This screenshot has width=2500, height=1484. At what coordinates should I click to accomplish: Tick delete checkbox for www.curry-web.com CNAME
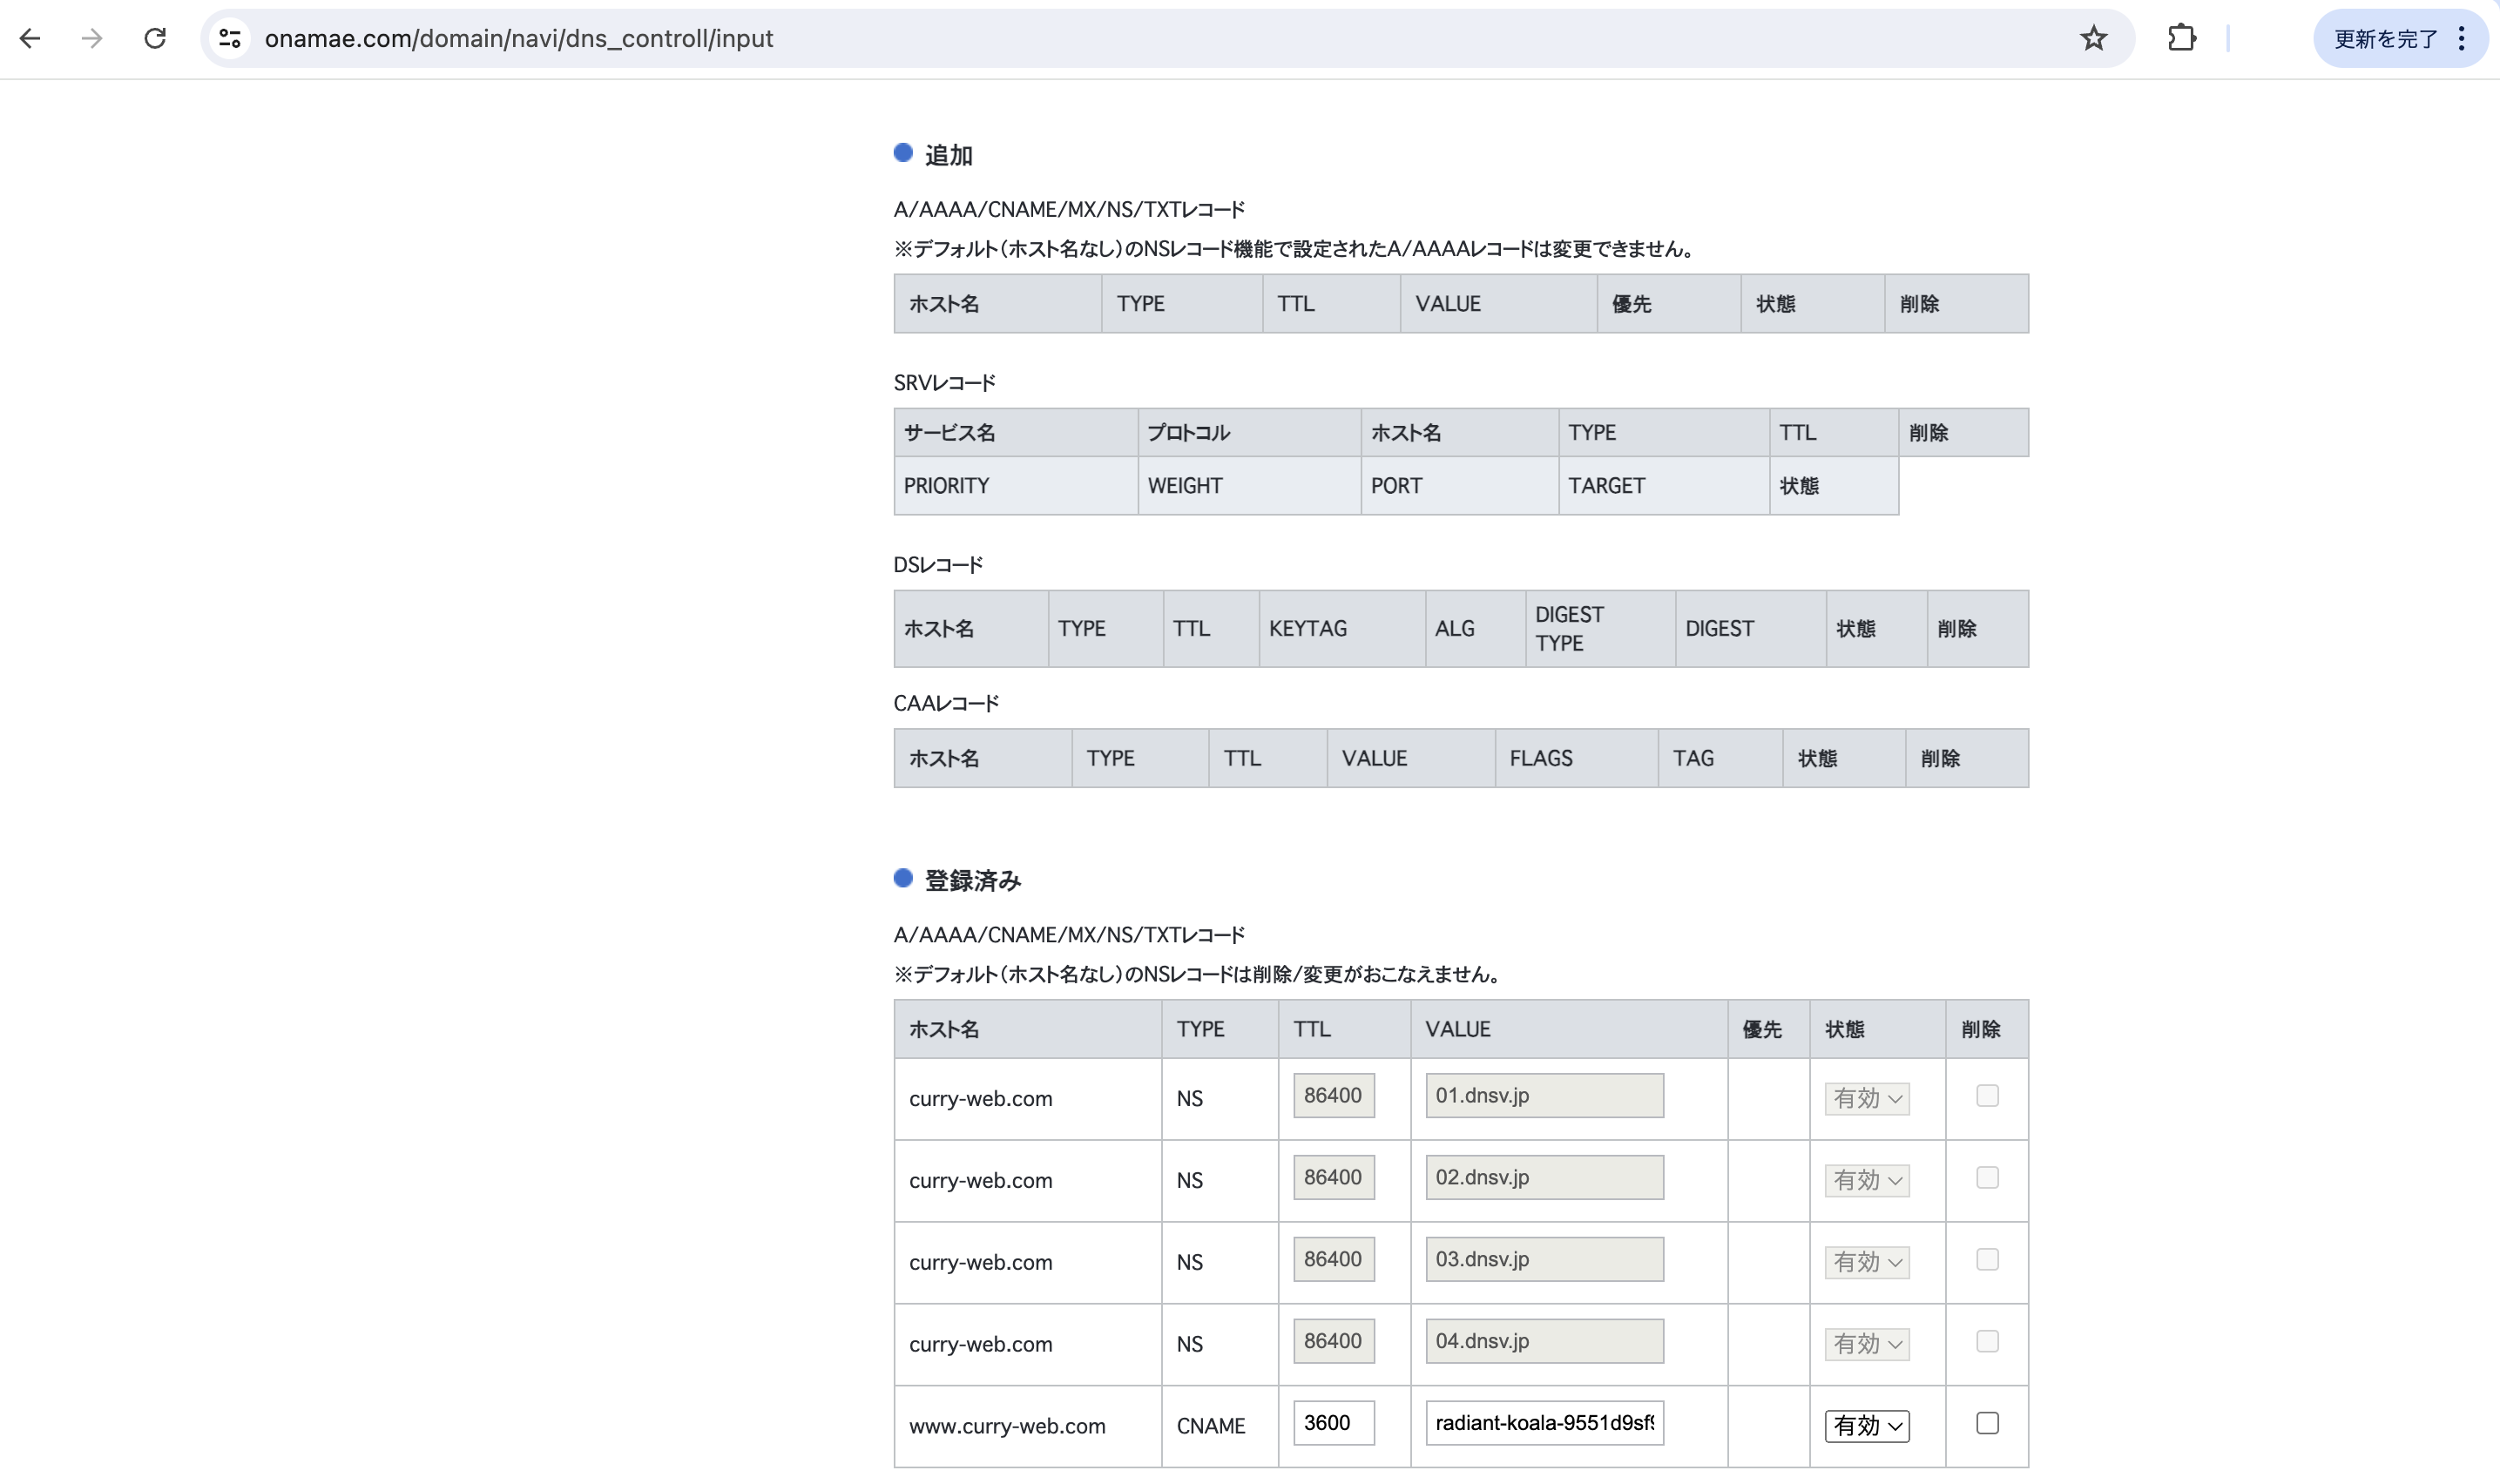(1987, 1422)
